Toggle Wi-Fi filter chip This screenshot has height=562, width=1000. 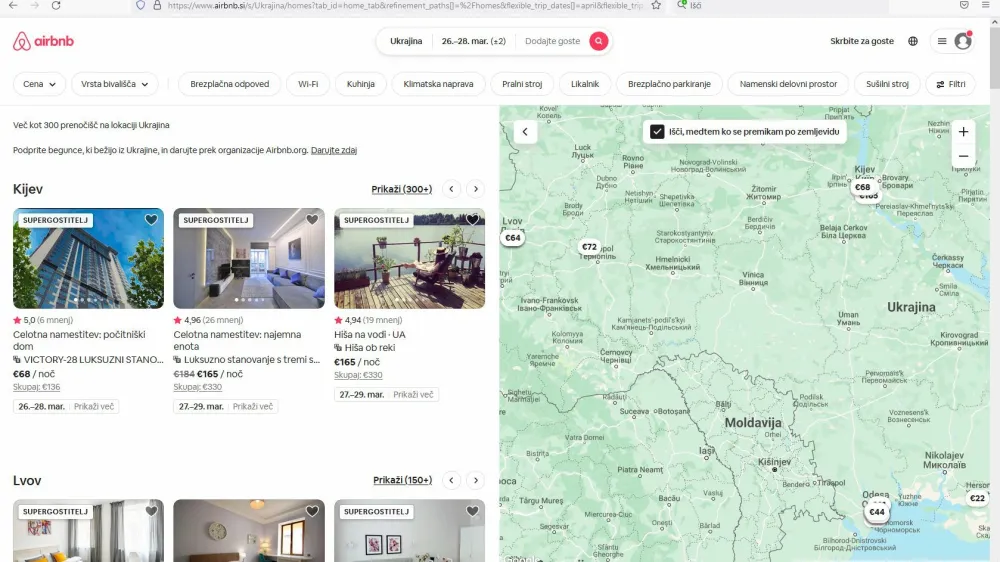(308, 84)
